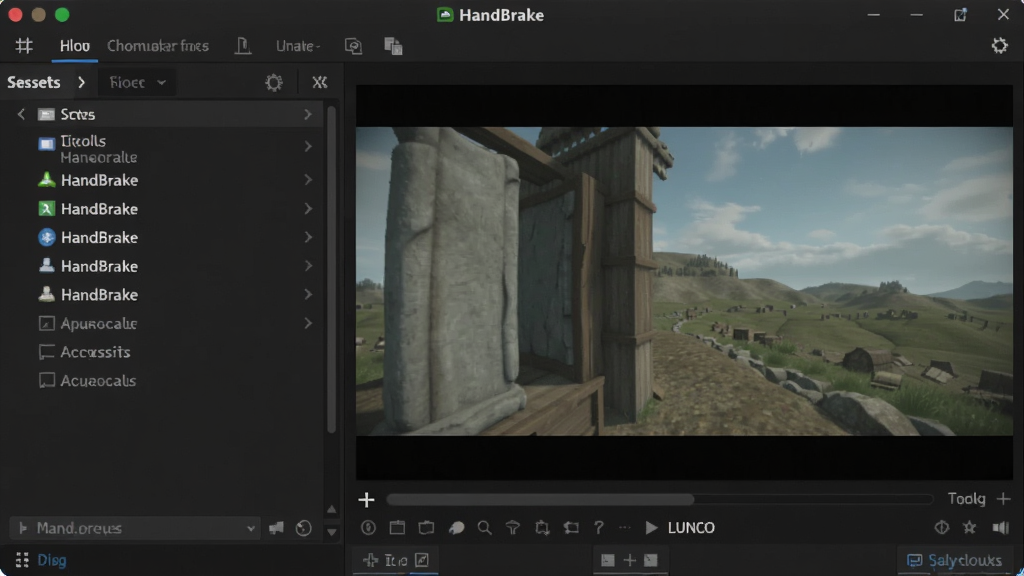Go back using chevron left of Scтes
This screenshot has height=576, width=1024.
[x=21, y=114]
